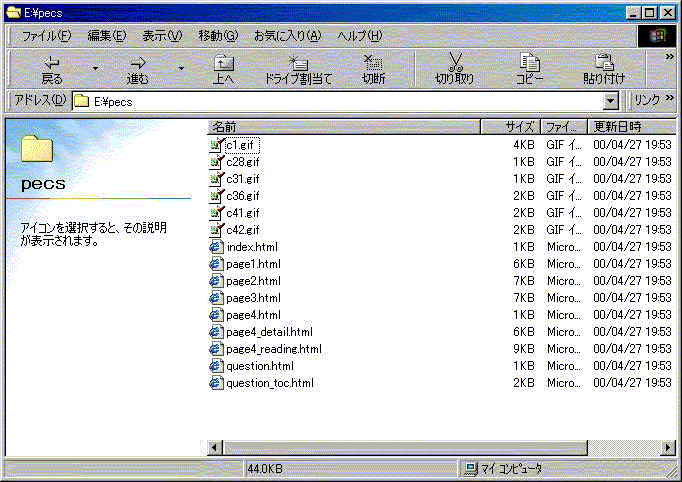
Task: Open the ファイル(F) menu
Action: click(46, 36)
